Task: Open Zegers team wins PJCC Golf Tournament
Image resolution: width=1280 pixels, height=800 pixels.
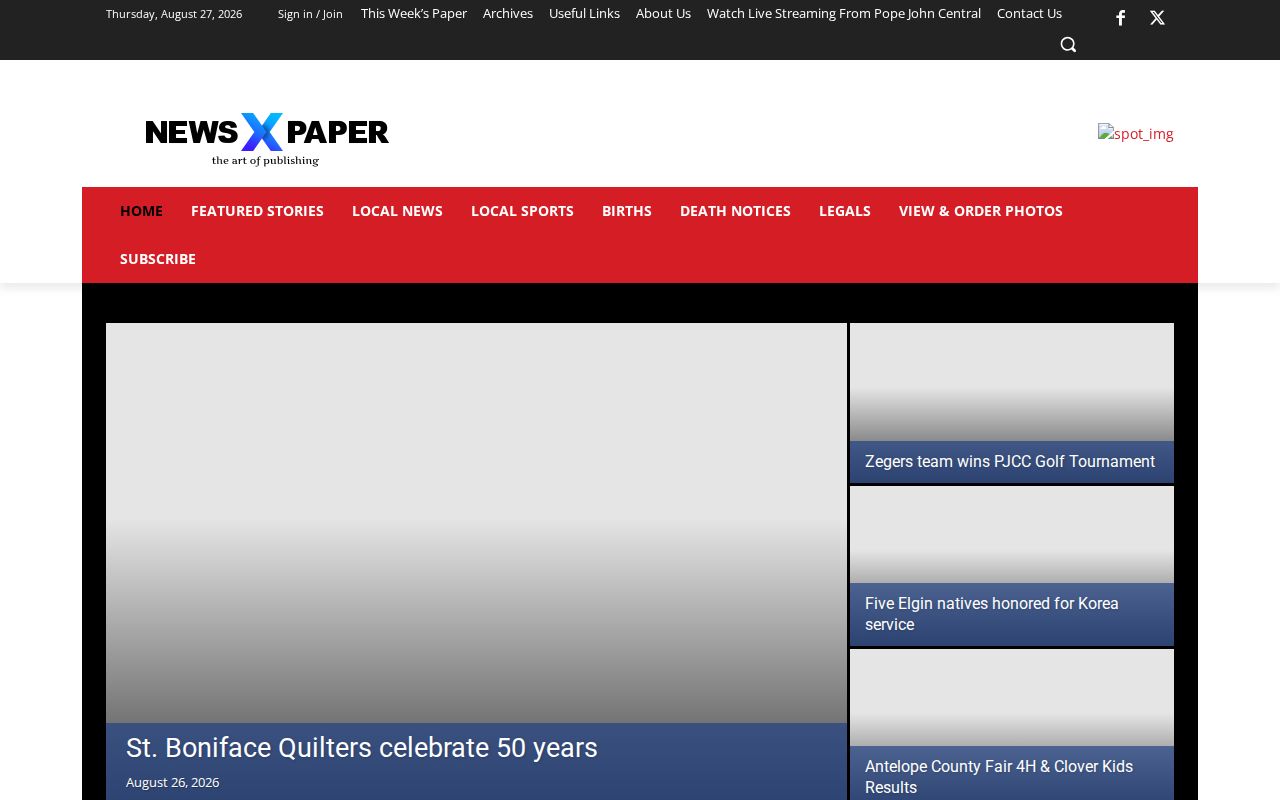Action: pos(1010,462)
